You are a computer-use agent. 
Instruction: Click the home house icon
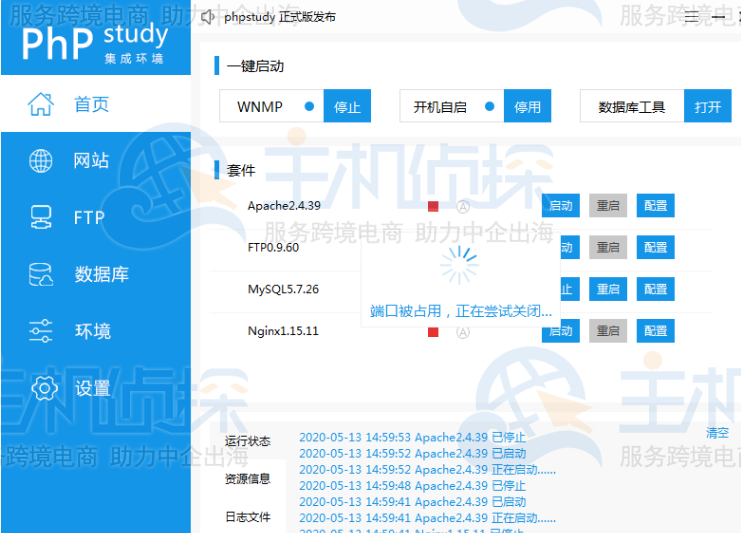[41, 104]
